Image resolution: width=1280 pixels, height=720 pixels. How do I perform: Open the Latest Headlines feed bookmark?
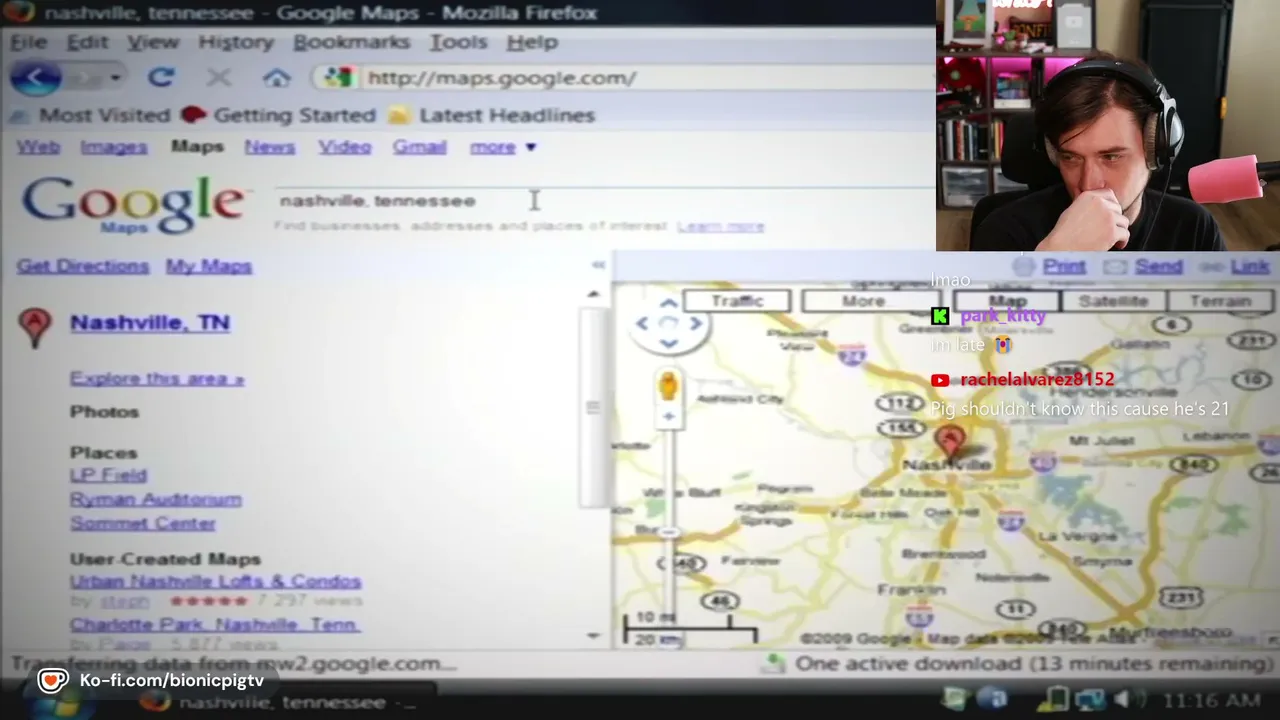click(492, 115)
